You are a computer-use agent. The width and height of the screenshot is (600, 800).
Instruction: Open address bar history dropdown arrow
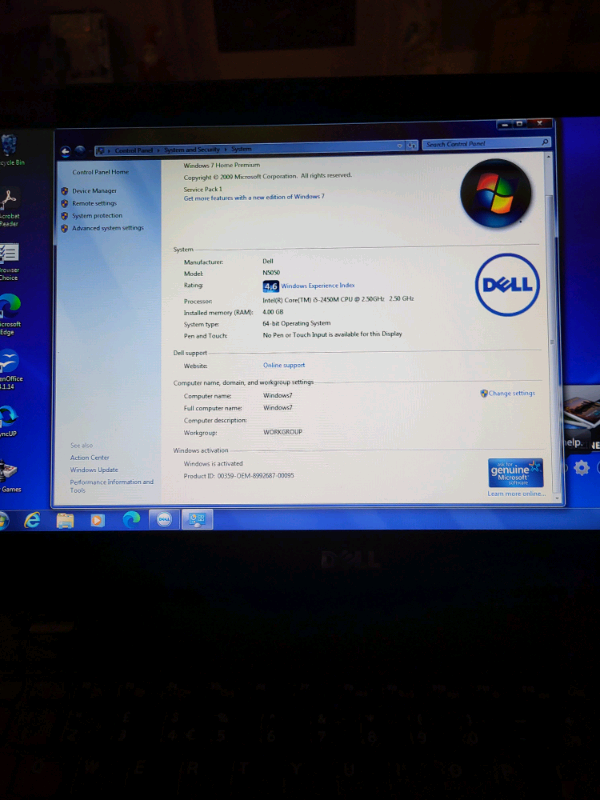(399, 145)
